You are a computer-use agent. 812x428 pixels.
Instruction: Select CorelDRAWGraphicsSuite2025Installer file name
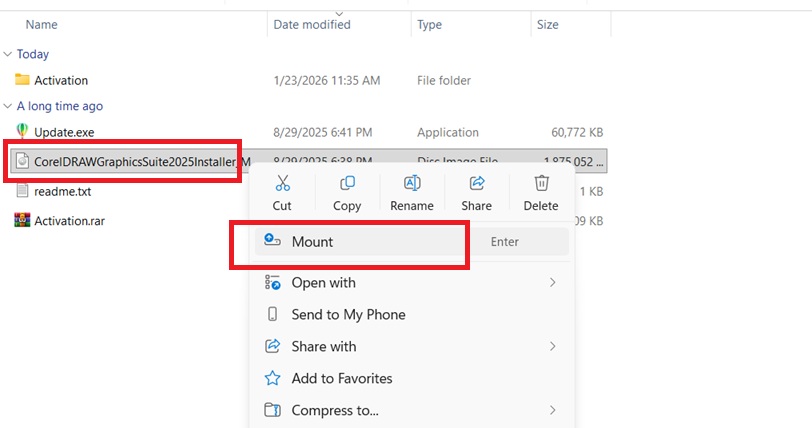tap(142, 162)
